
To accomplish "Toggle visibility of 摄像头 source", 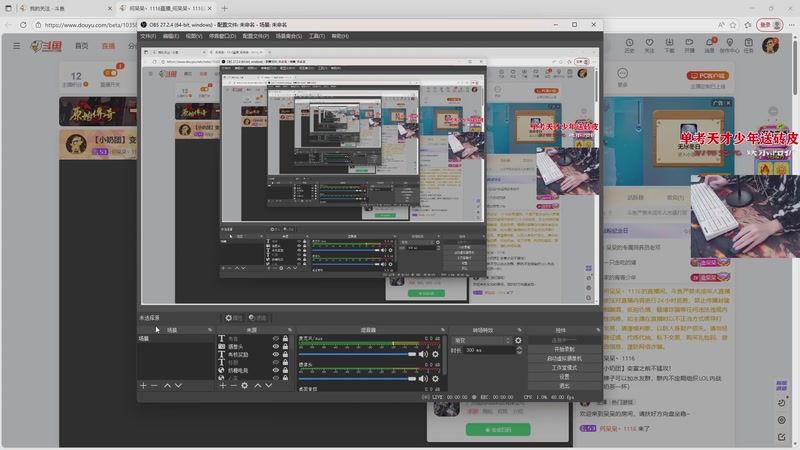I will pos(276,346).
